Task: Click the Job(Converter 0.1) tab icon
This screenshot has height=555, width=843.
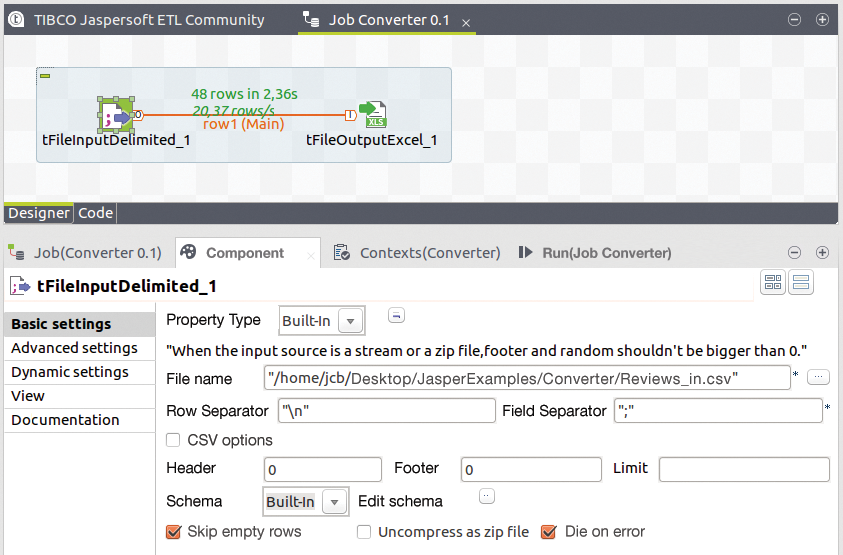Action: 17,252
